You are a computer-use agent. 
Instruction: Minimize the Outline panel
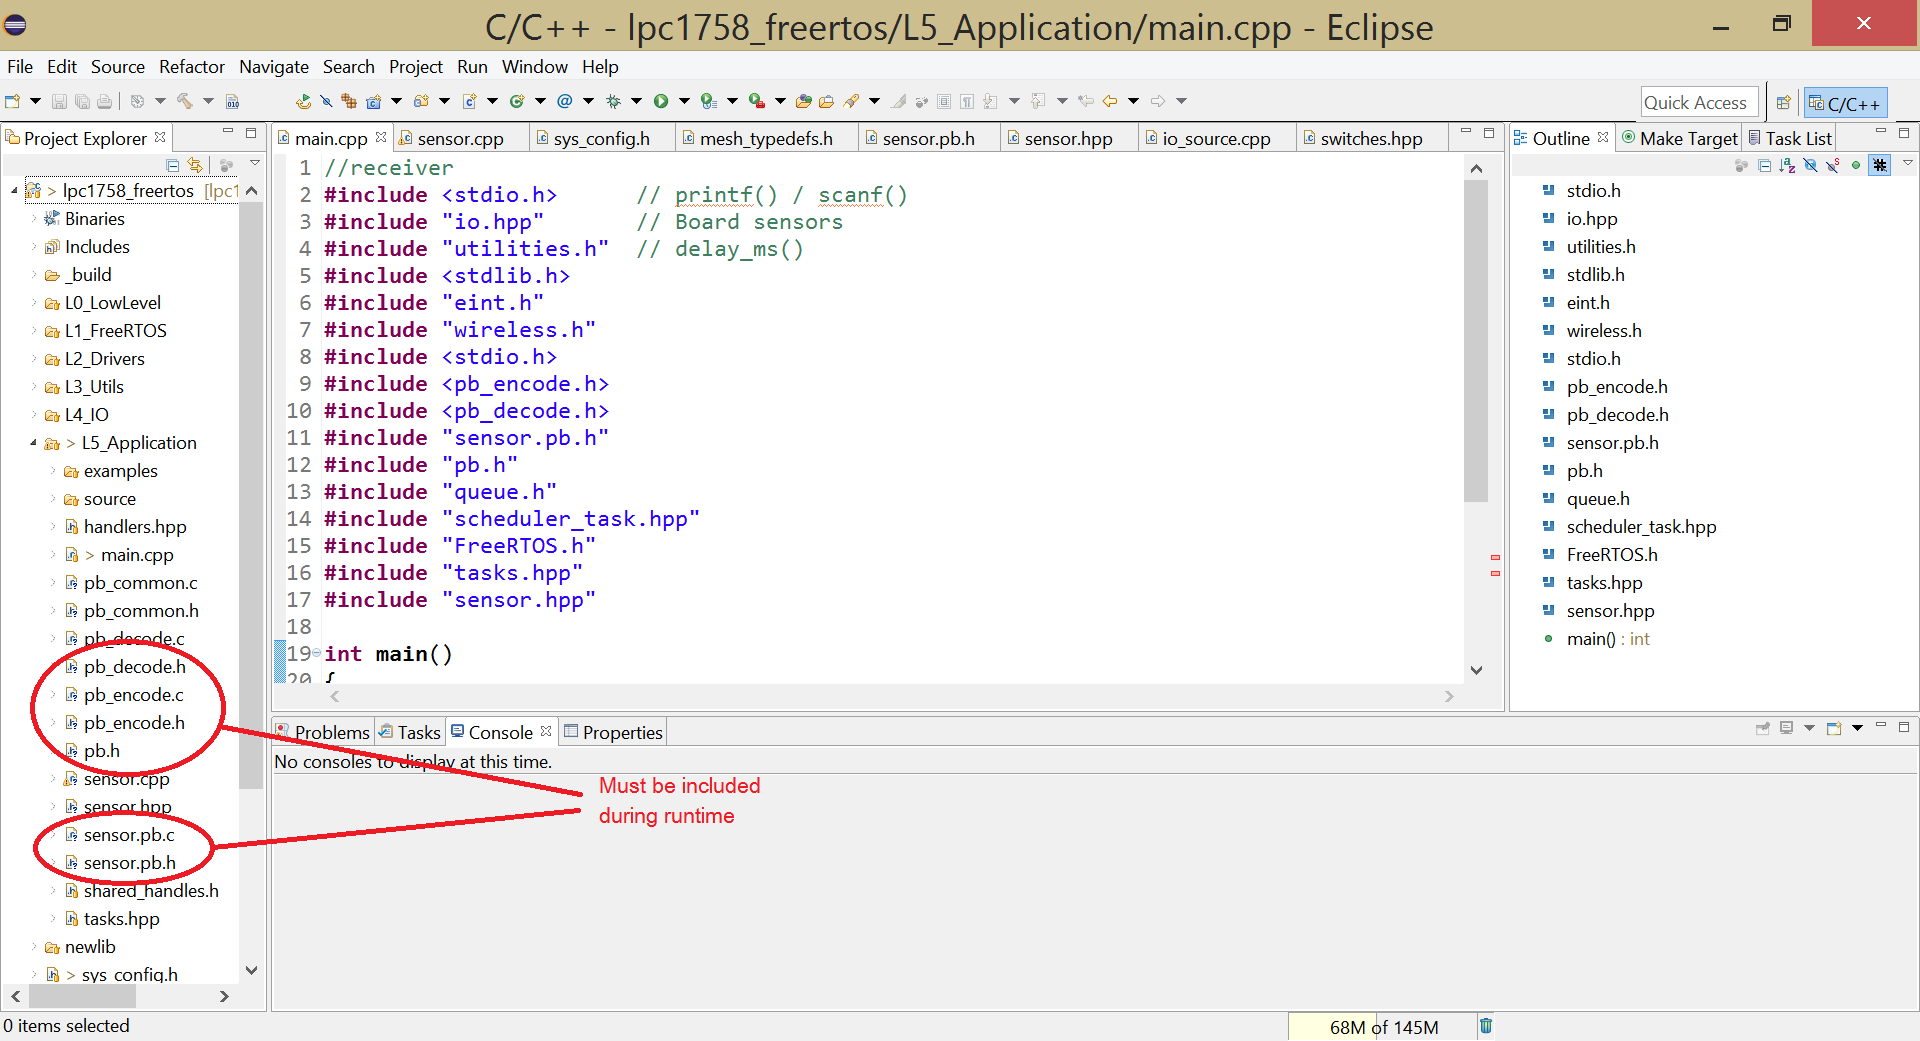[1881, 130]
